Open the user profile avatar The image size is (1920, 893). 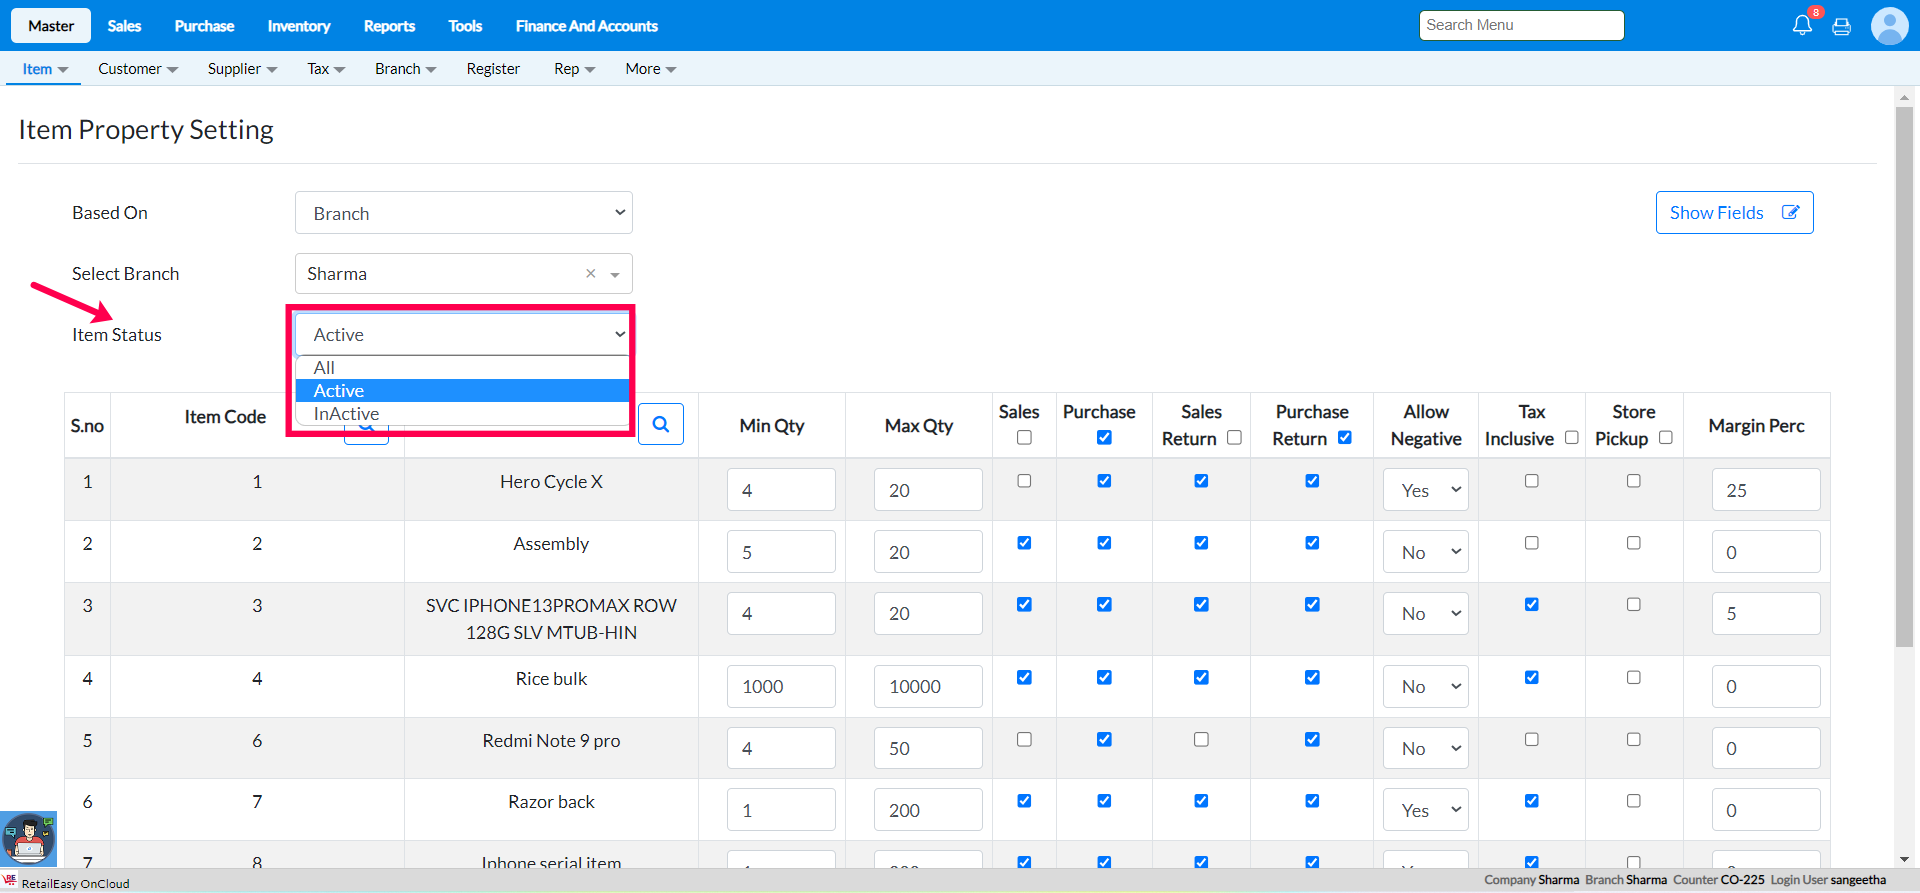tap(1889, 26)
